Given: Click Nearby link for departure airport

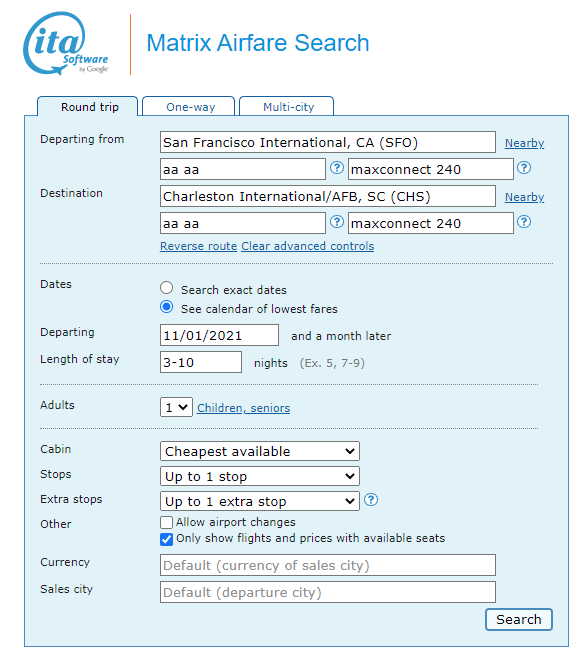Looking at the screenshot, I should 525,143.
